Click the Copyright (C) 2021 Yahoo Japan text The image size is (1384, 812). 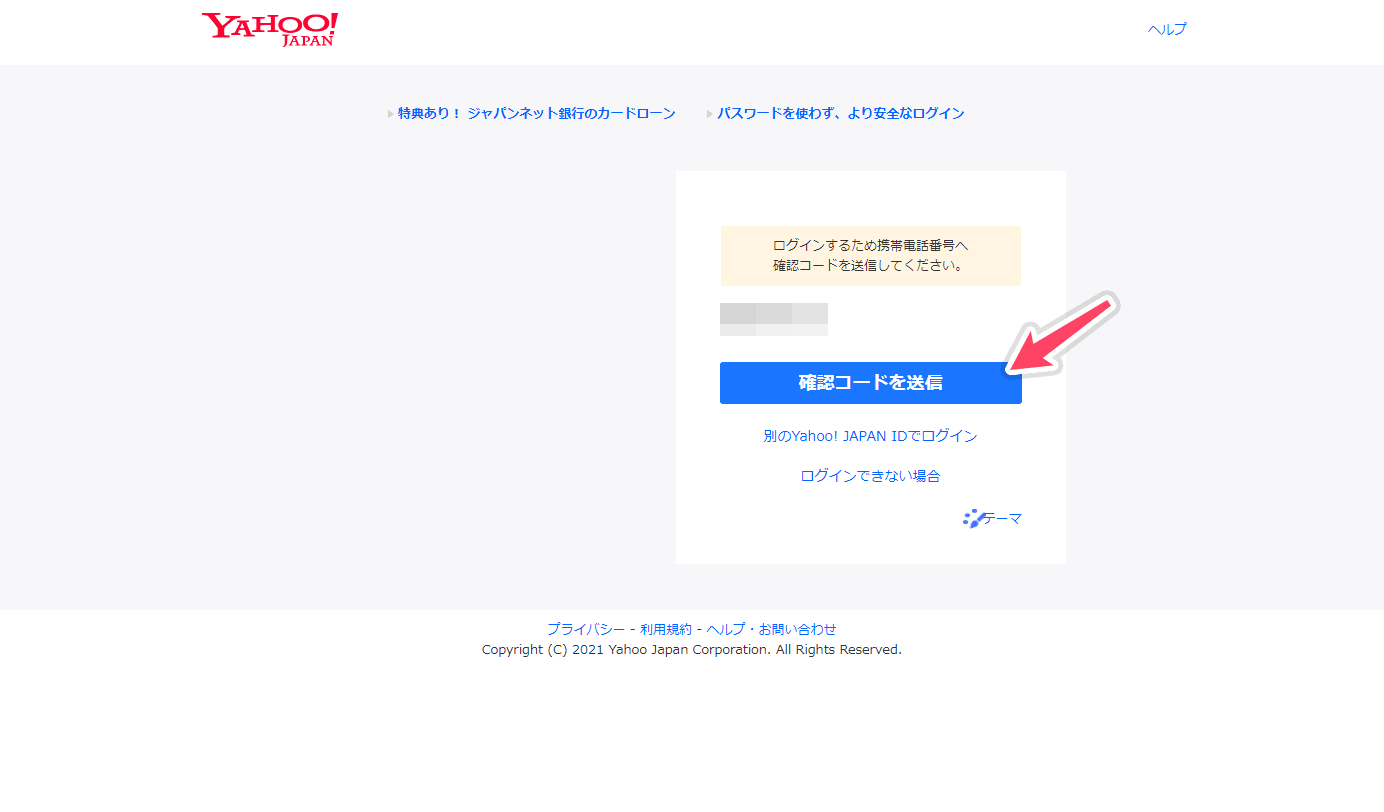click(x=691, y=650)
